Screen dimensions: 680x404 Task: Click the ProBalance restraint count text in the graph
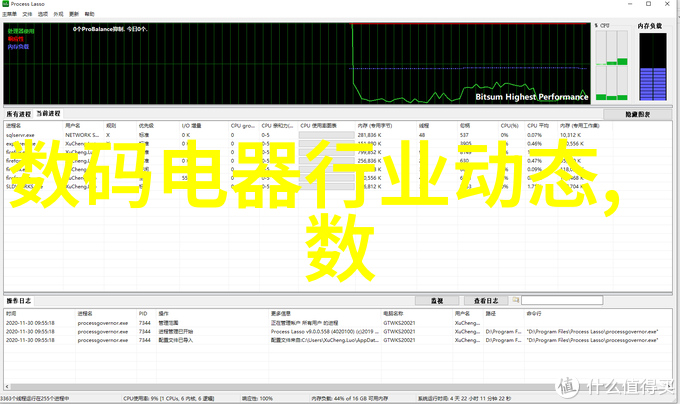click(x=110, y=29)
